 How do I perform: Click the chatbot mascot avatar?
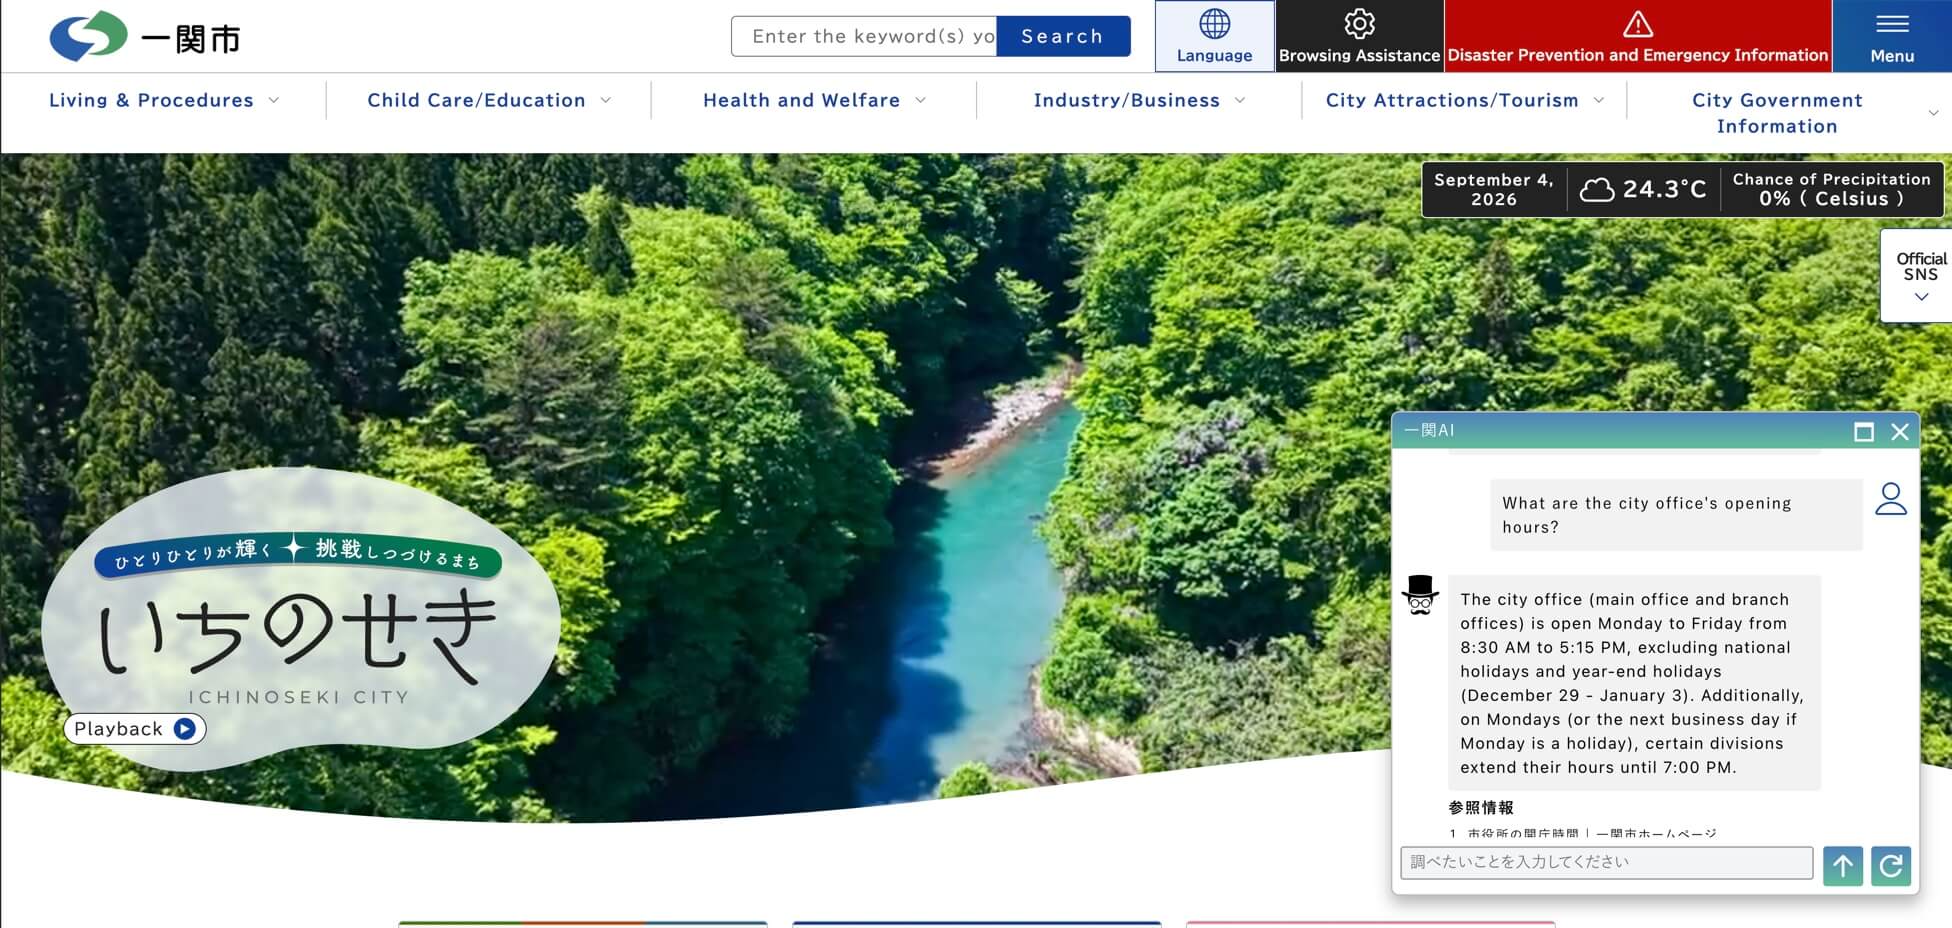tap(1420, 595)
